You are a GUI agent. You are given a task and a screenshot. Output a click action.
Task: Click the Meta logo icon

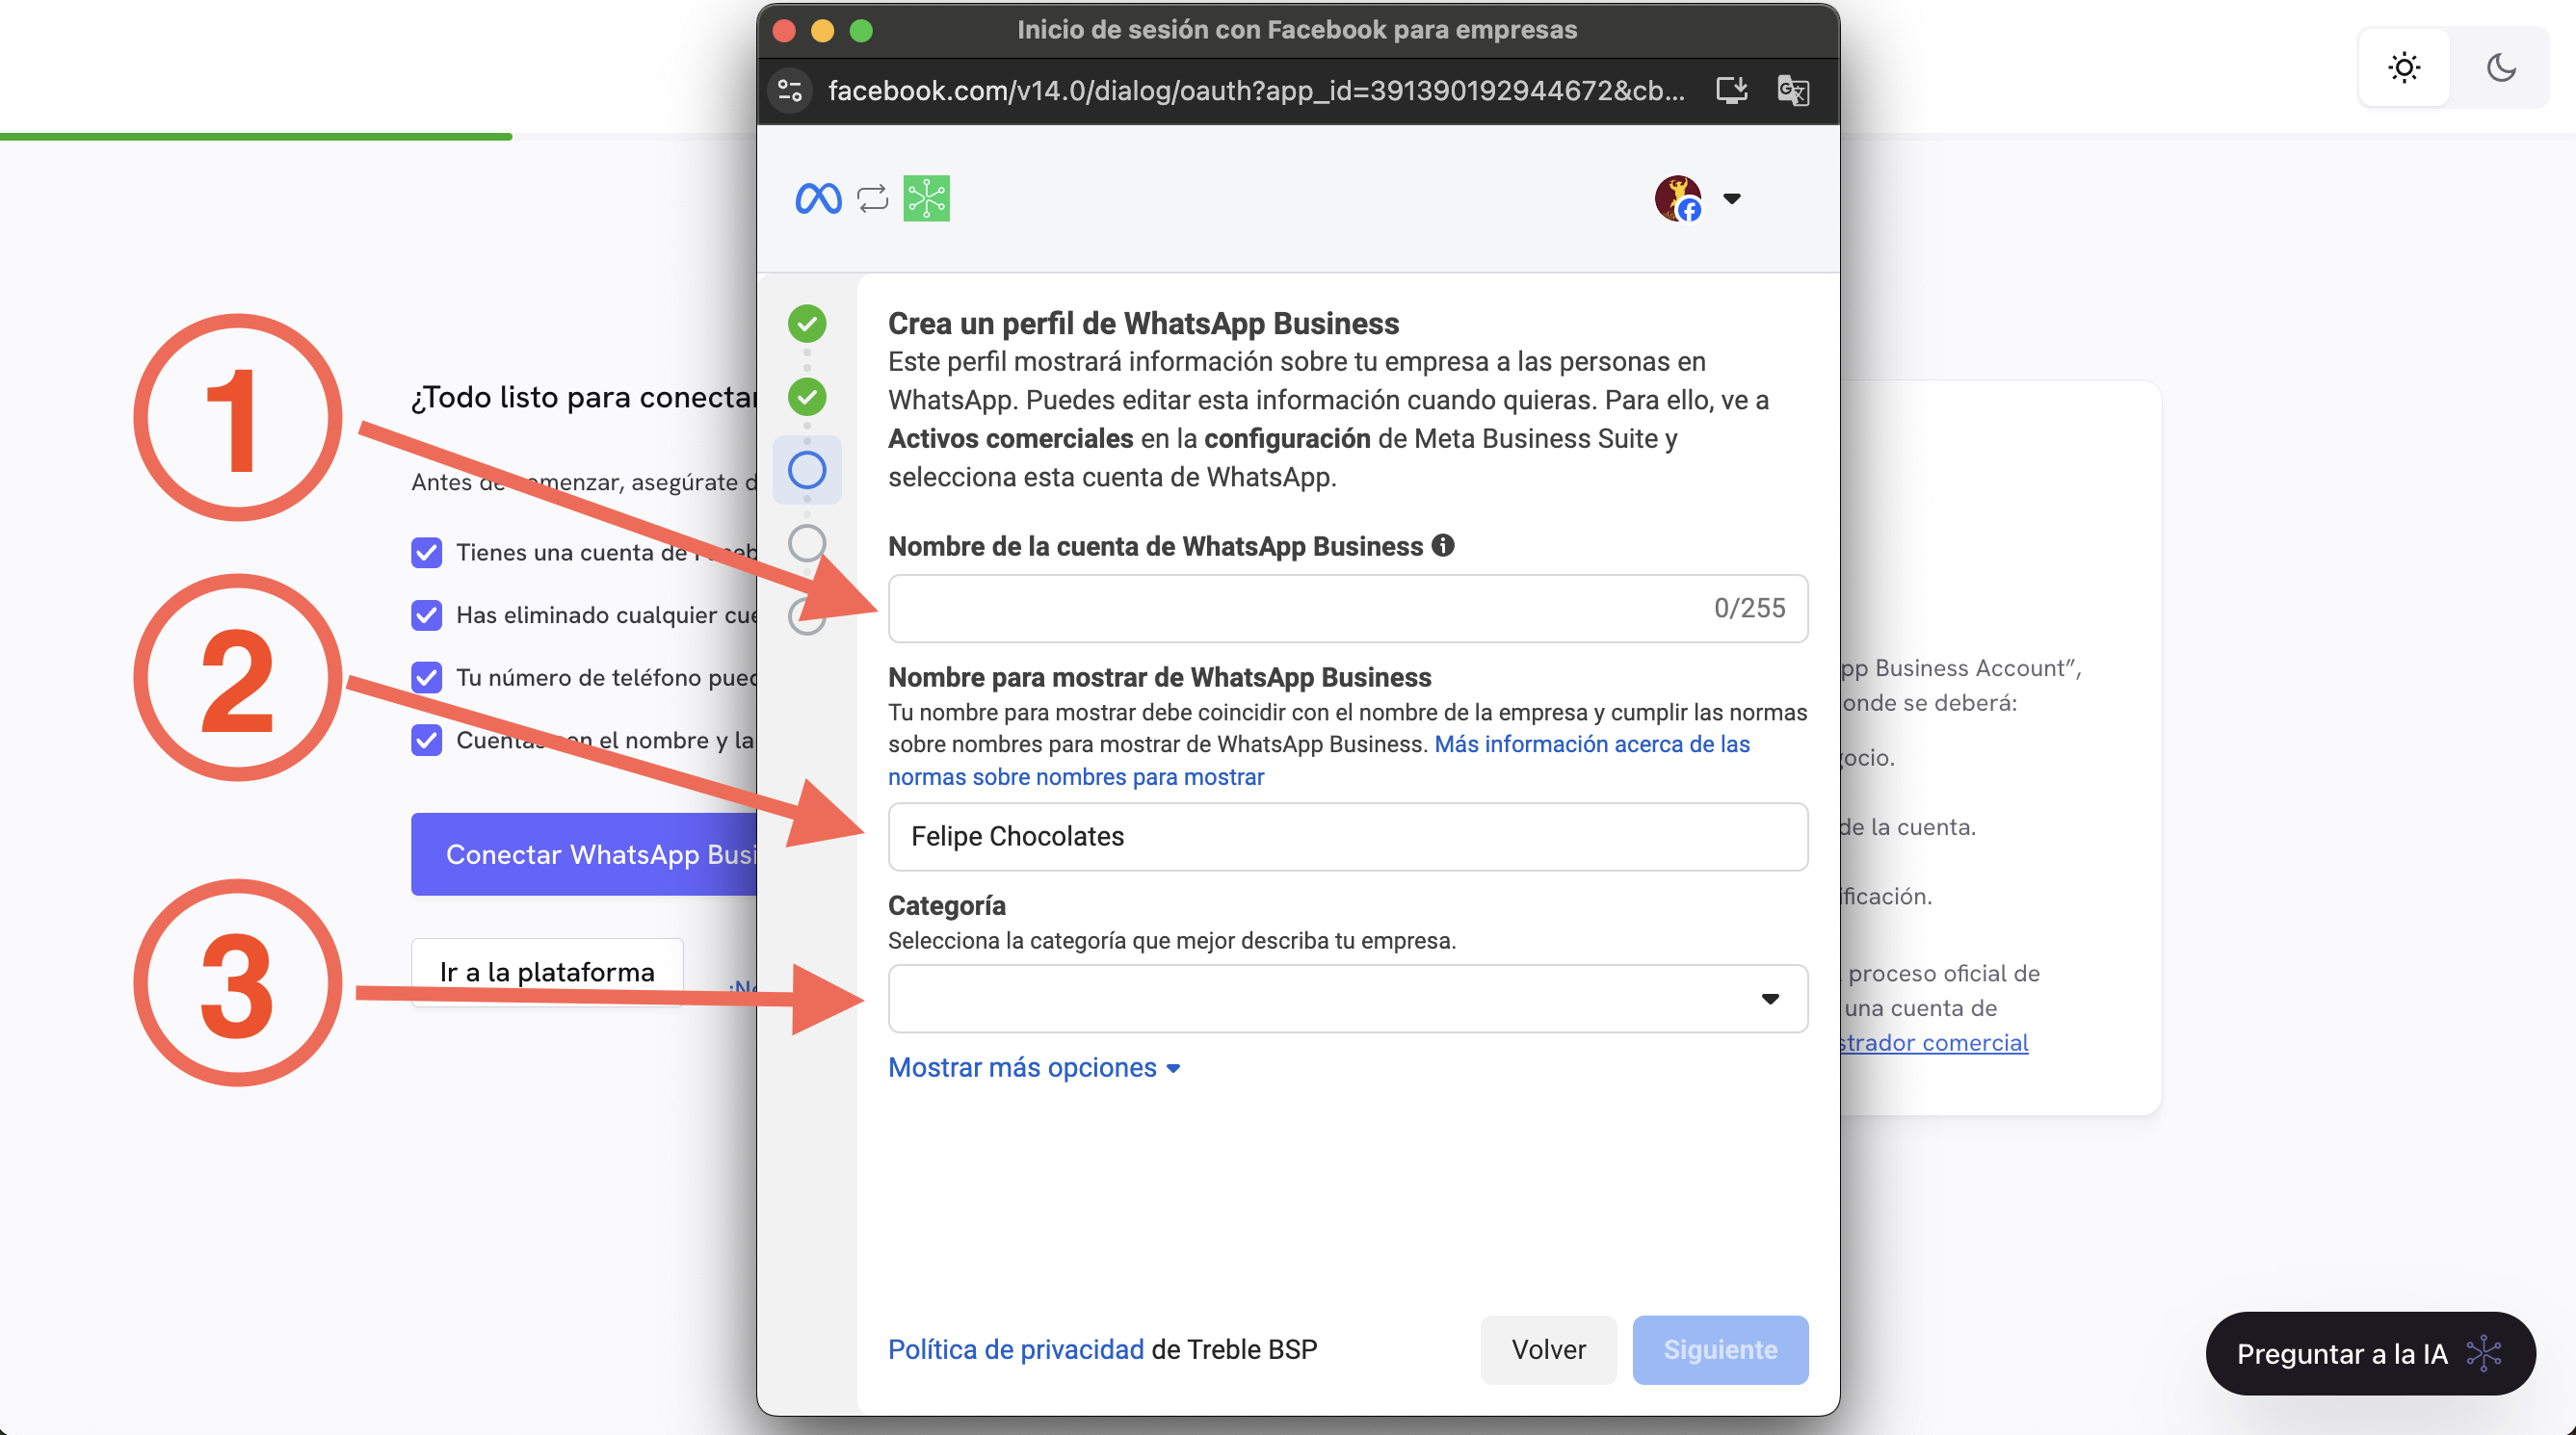(818, 198)
